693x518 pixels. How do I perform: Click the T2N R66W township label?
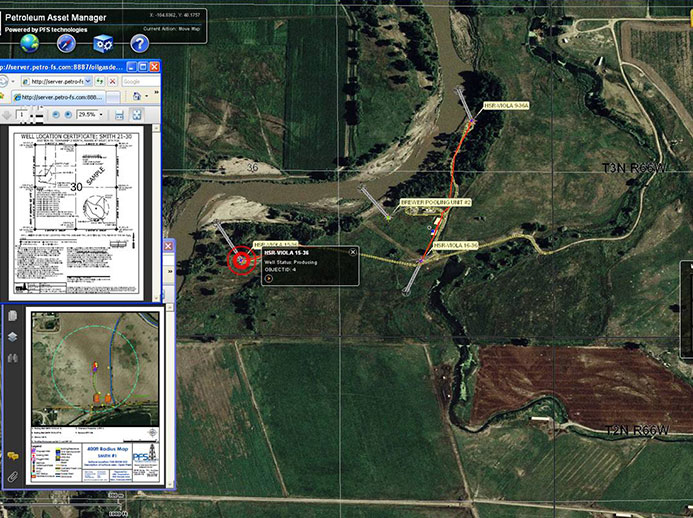pyautogui.click(x=636, y=430)
